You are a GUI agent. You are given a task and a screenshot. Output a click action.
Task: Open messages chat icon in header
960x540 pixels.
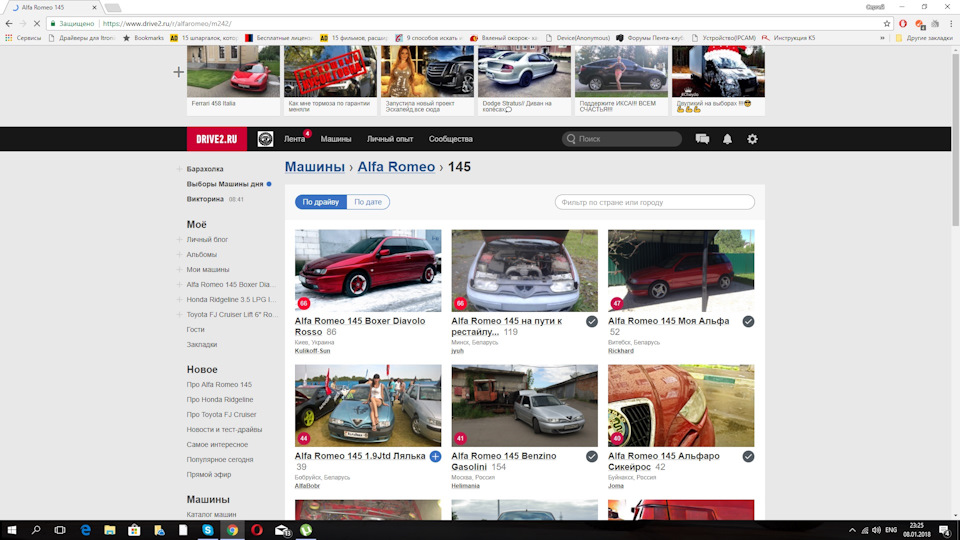[x=702, y=139]
